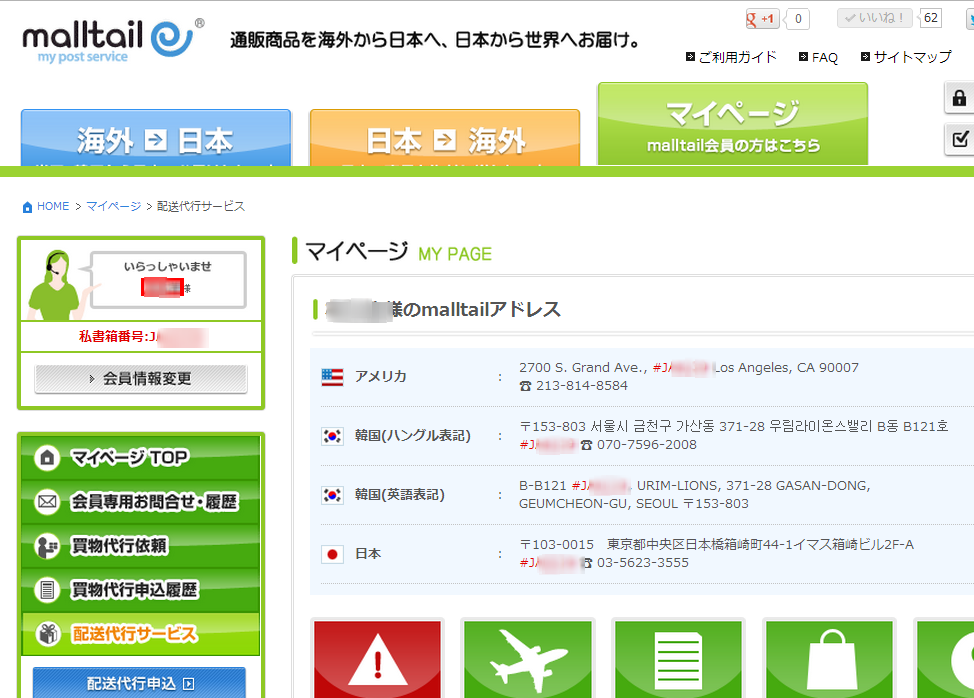Click the phone number 070-7596-2008
The height and width of the screenshot is (698, 974).
click(647, 445)
